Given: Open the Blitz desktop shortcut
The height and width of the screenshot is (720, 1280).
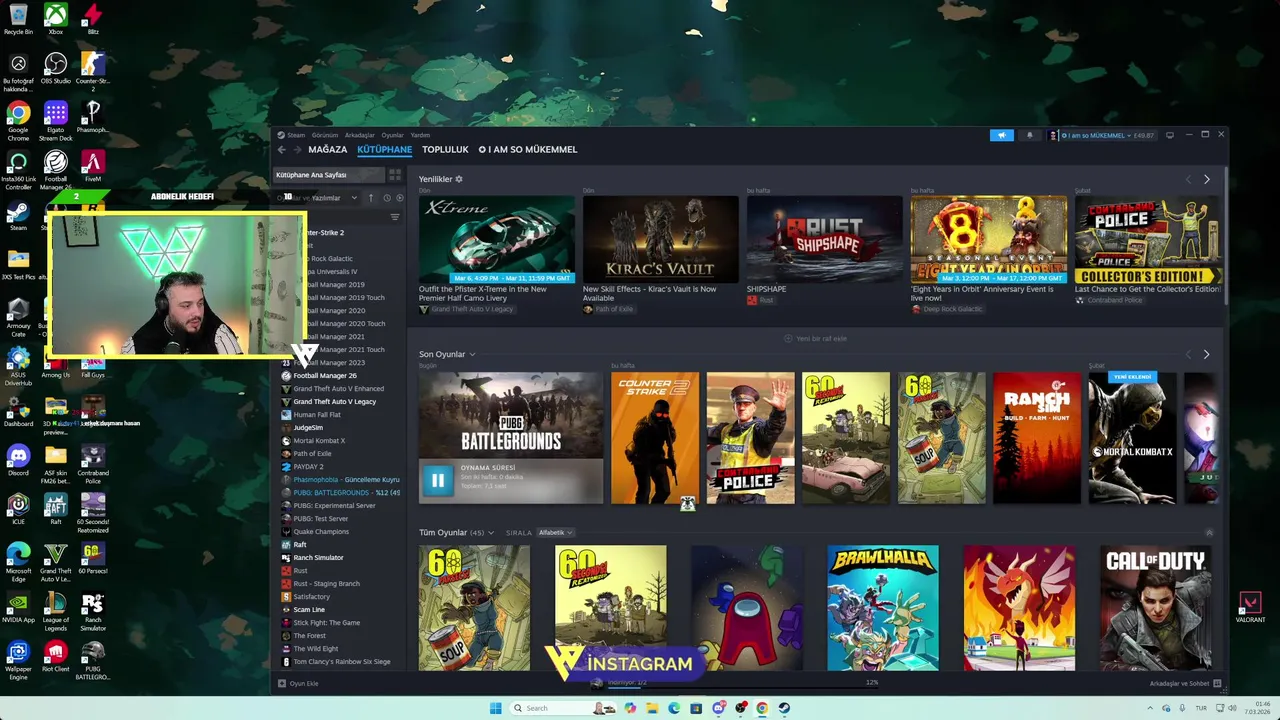Looking at the screenshot, I should (93, 19).
